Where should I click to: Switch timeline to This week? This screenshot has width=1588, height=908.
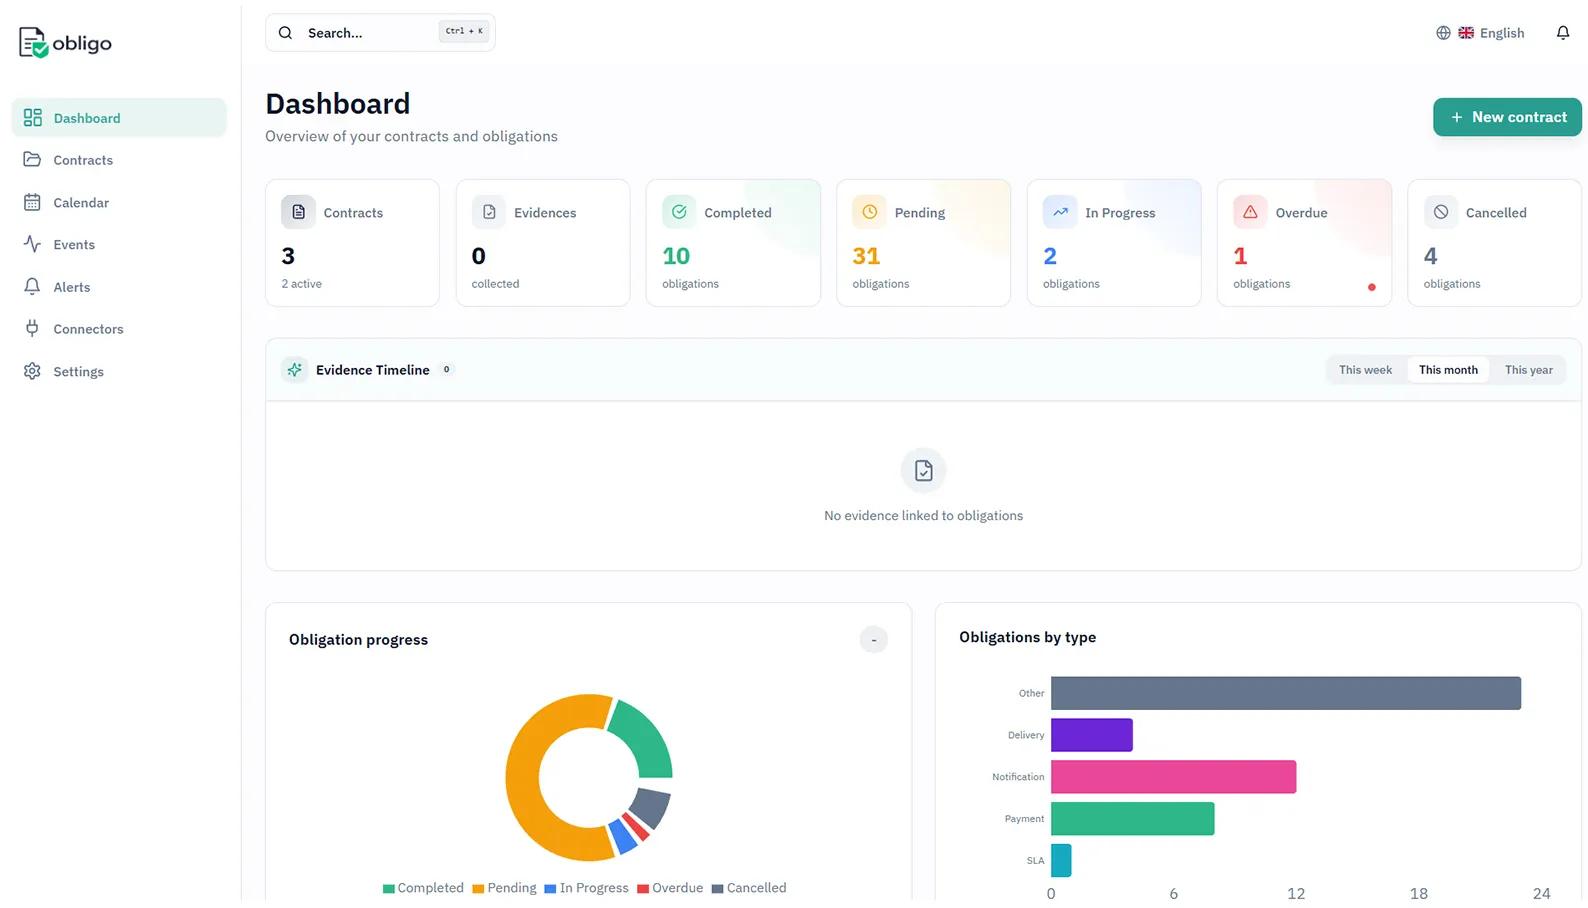(x=1365, y=370)
